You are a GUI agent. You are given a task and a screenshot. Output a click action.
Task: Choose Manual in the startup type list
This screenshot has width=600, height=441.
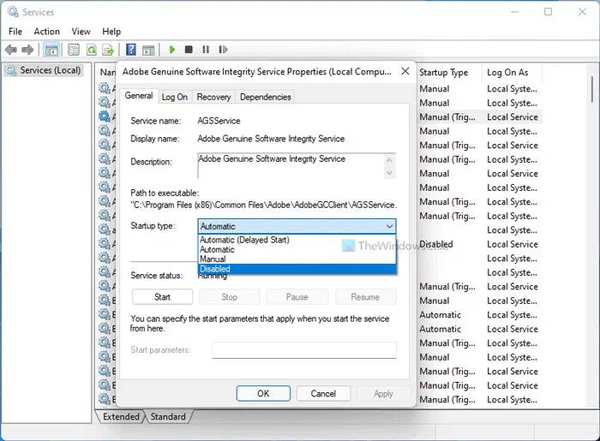(x=297, y=259)
